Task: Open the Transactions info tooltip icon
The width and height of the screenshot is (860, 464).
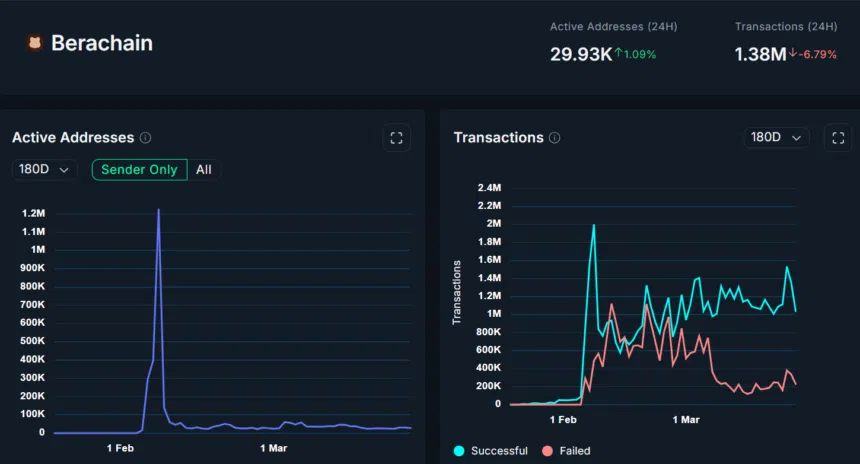Action: click(x=555, y=138)
